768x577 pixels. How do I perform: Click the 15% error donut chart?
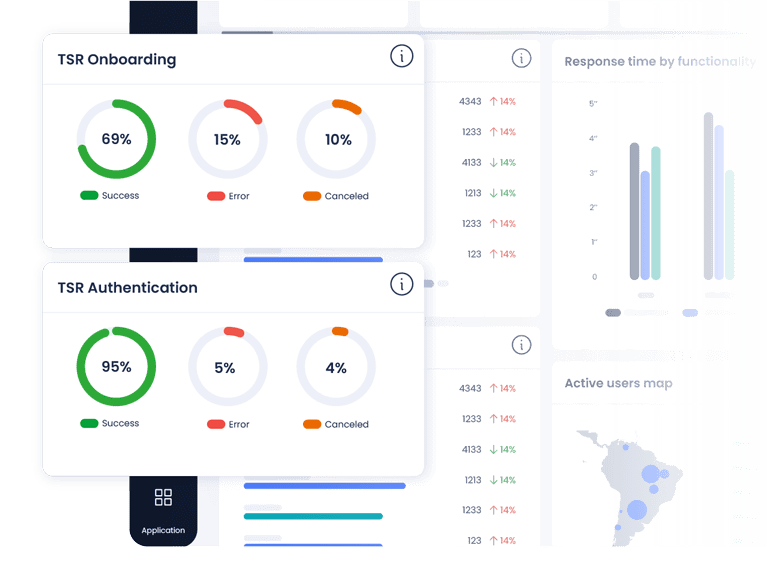click(x=228, y=139)
